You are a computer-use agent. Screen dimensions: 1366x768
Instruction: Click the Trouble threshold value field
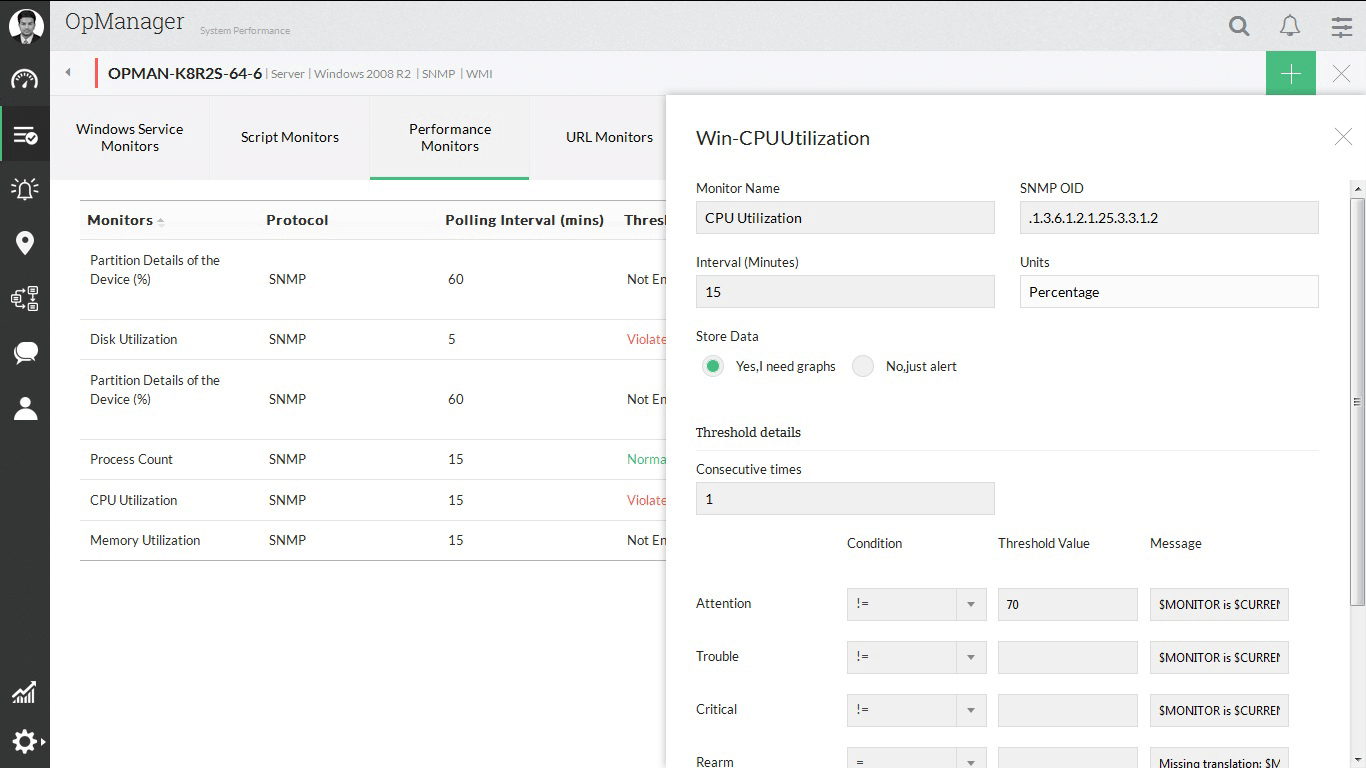1068,657
